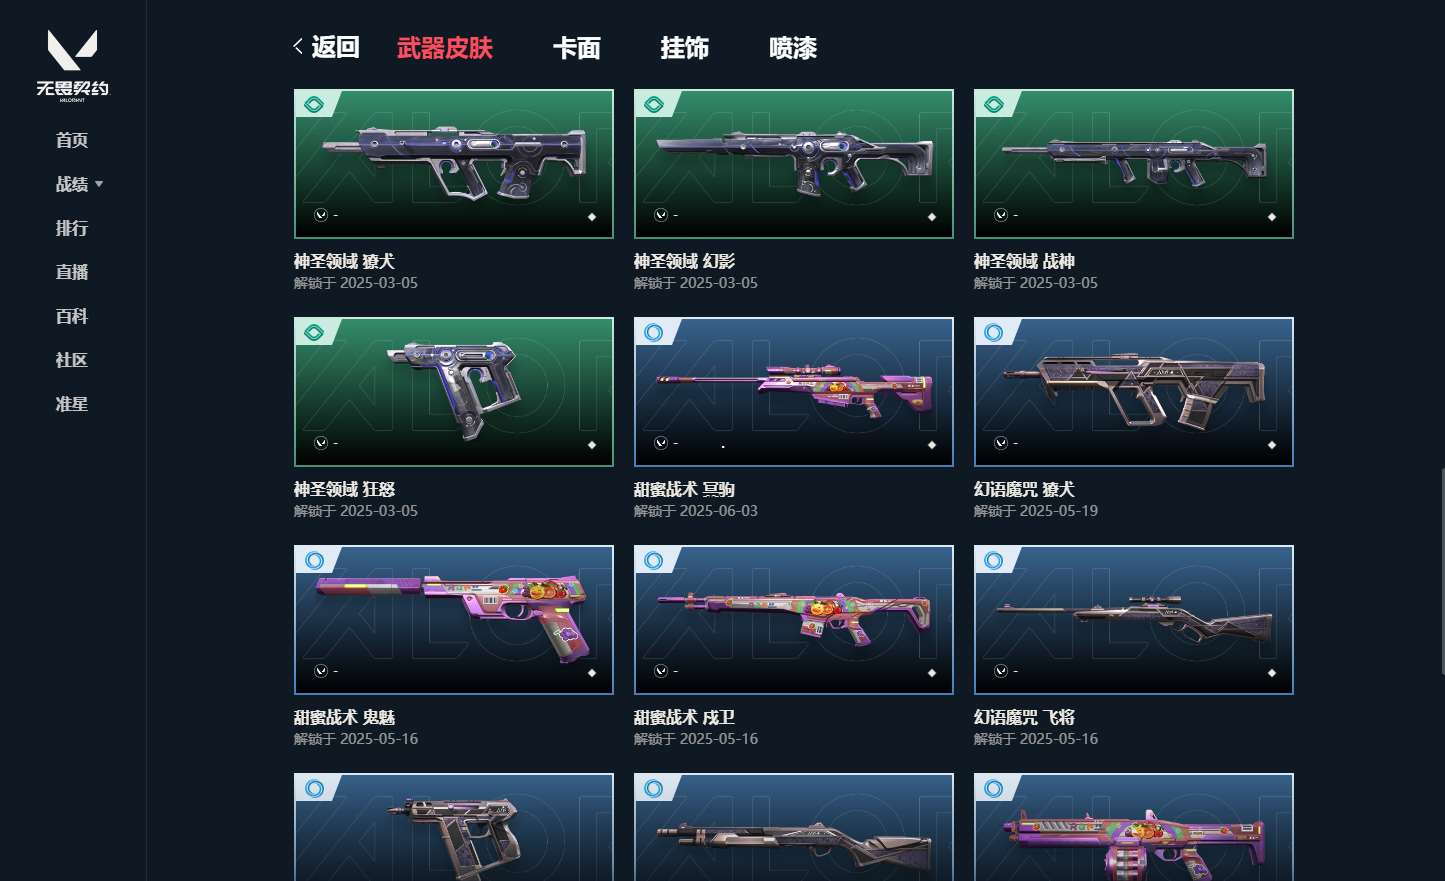Click blue tier badge on 甜蜜战术 冥驹 card

click(x=654, y=332)
